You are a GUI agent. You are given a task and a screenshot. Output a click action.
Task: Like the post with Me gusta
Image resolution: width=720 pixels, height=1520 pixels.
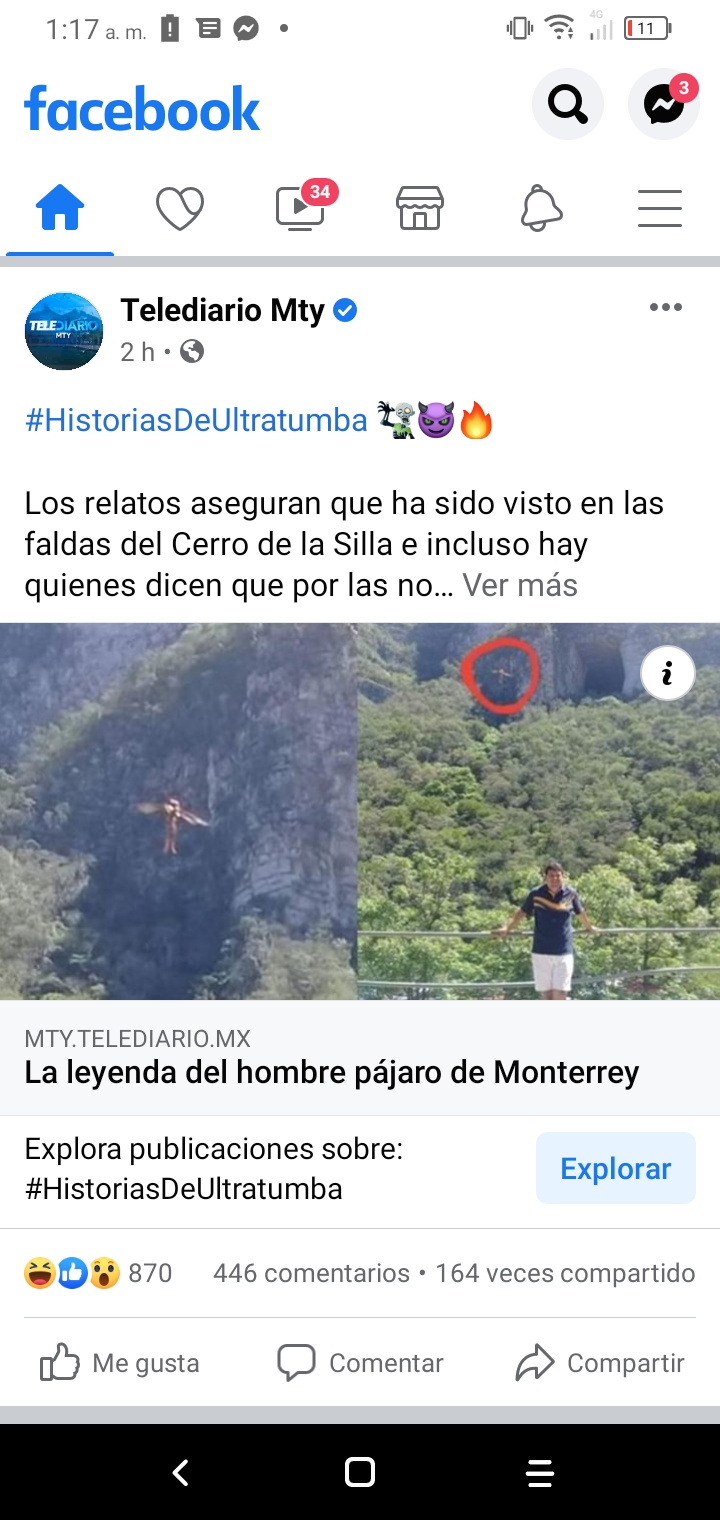(x=120, y=1363)
